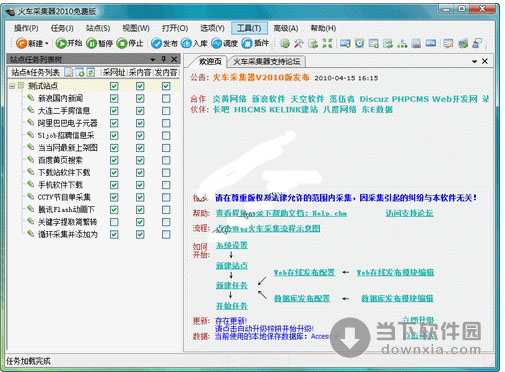
Task: Click the 访问支持论坛 link
Action: coord(409,213)
